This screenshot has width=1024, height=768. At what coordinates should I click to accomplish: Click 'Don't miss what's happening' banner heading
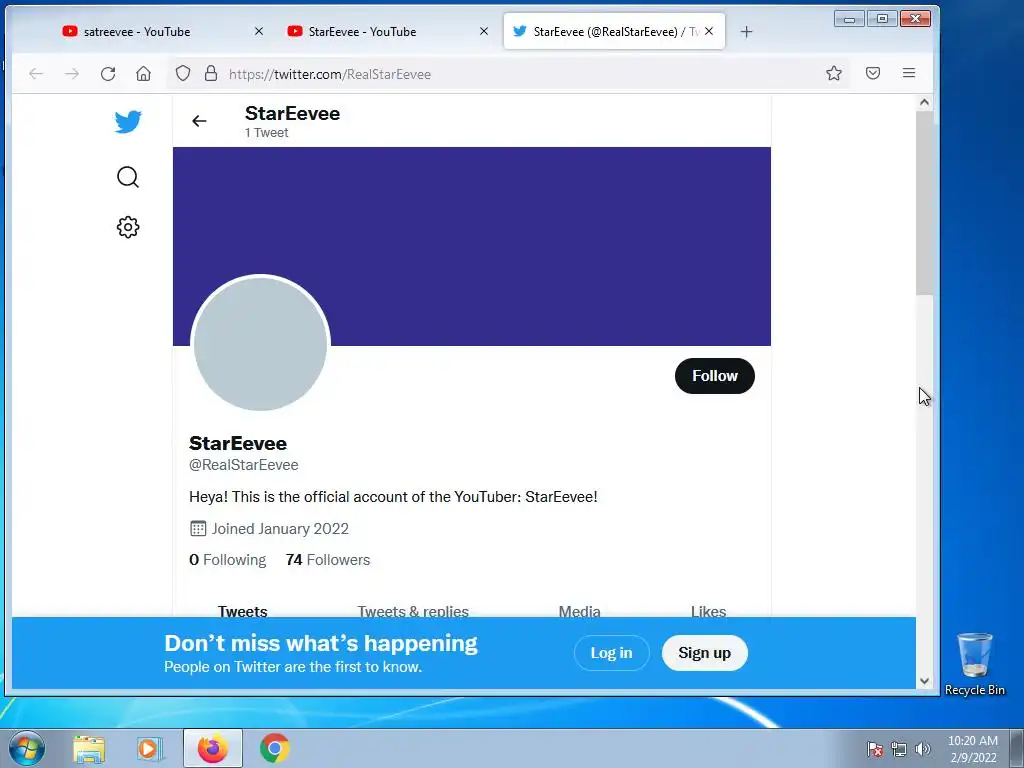pos(321,643)
